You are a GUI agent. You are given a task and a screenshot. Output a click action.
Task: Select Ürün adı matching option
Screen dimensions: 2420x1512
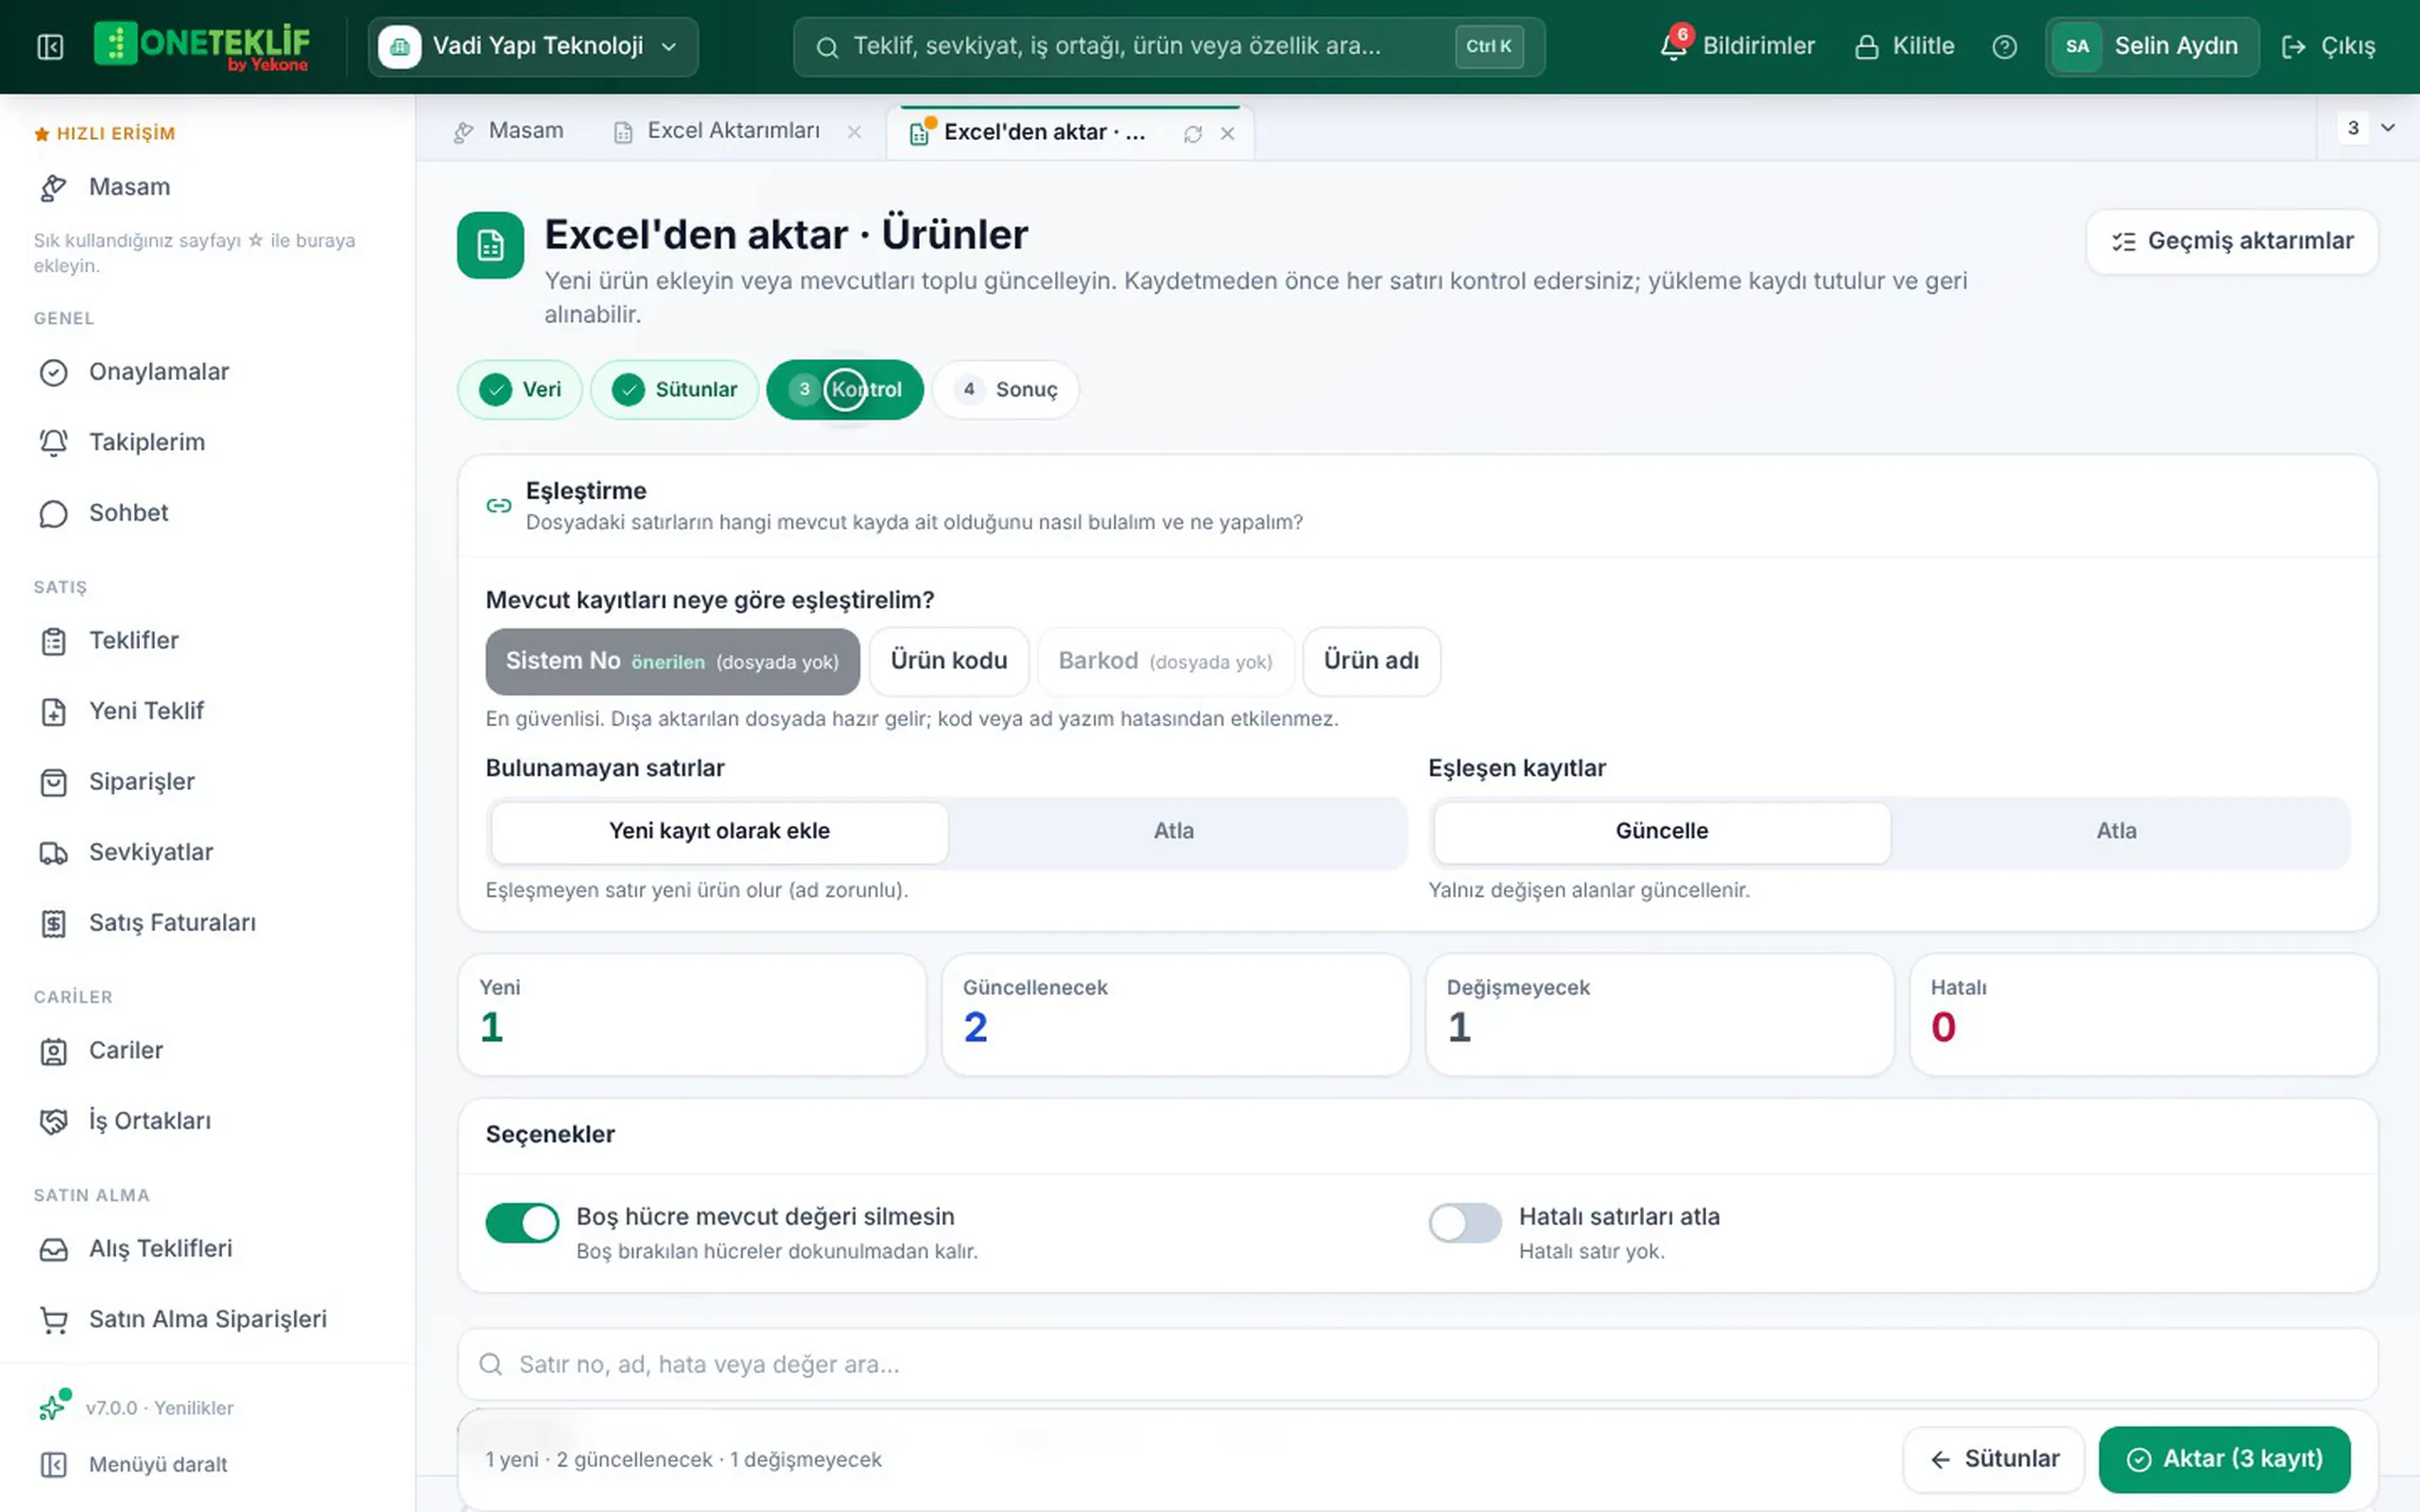coord(1371,661)
